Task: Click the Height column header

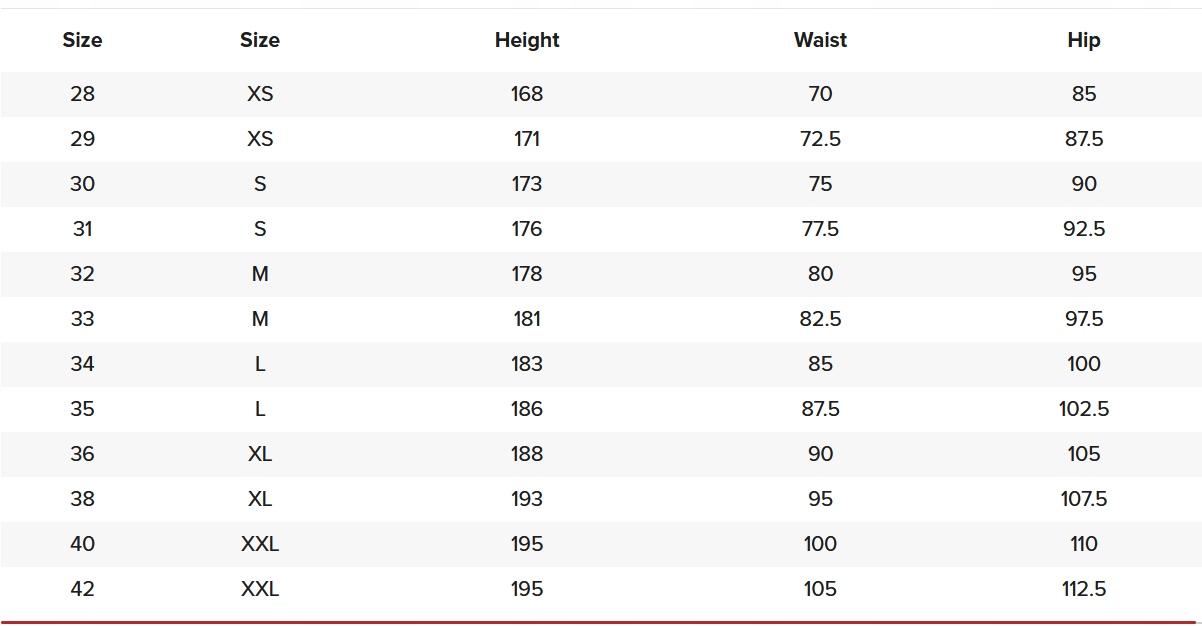Action: pos(527,40)
